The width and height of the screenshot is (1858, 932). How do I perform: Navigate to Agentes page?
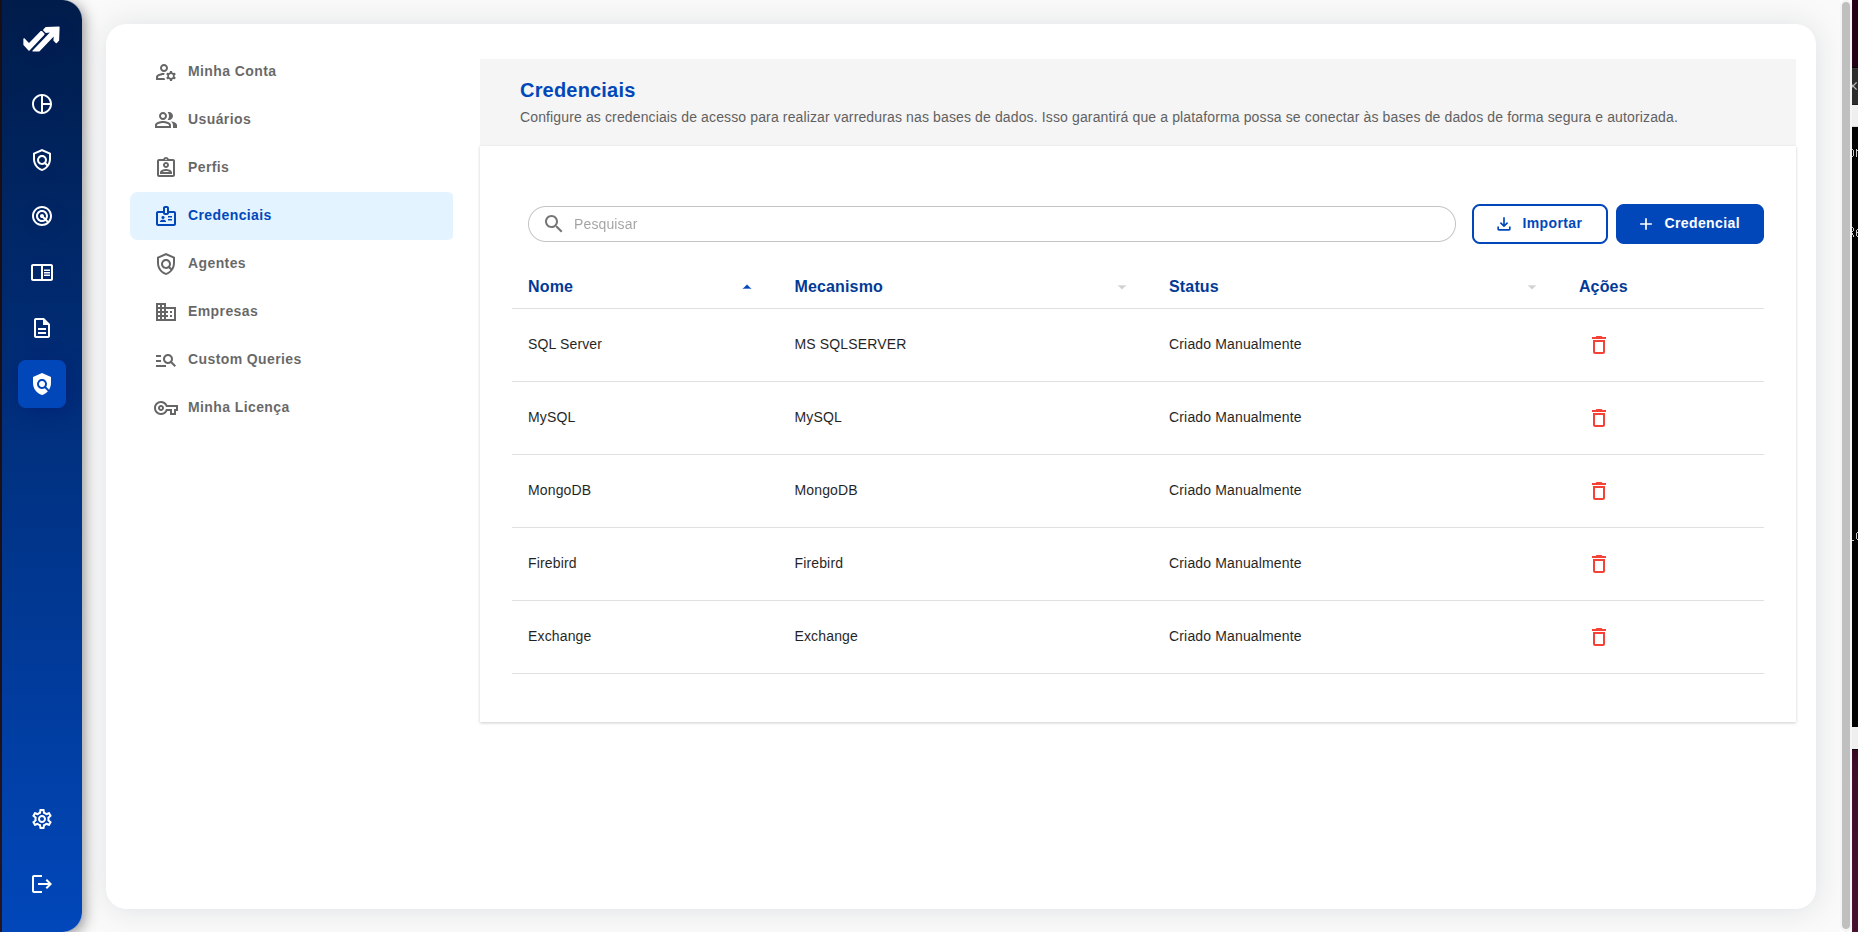pyautogui.click(x=216, y=263)
